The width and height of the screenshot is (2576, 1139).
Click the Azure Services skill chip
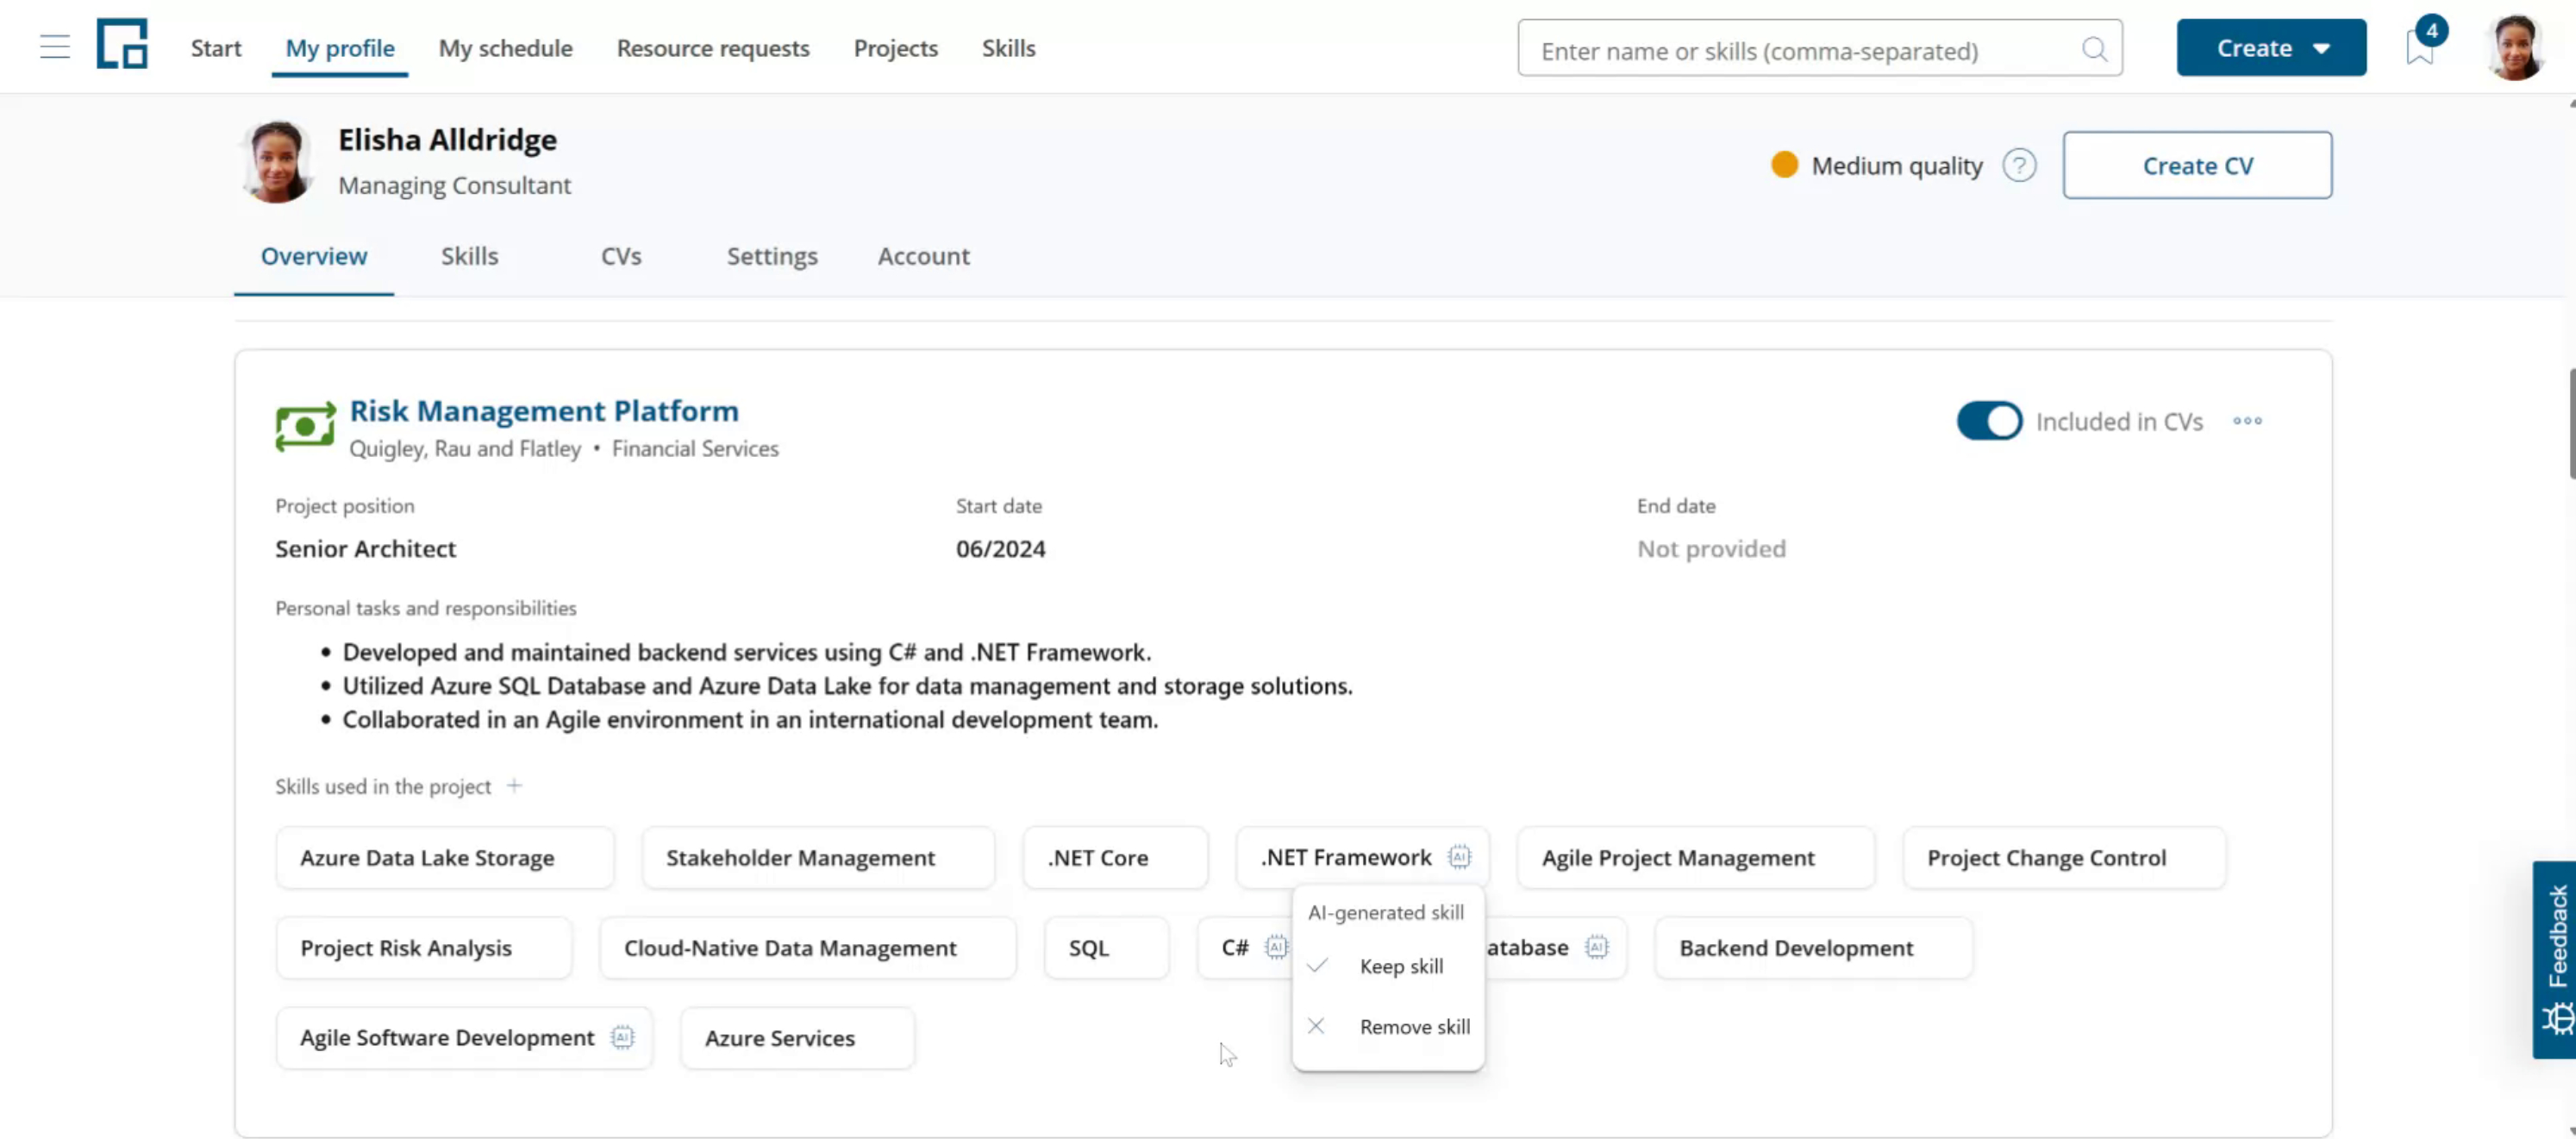tap(797, 1037)
